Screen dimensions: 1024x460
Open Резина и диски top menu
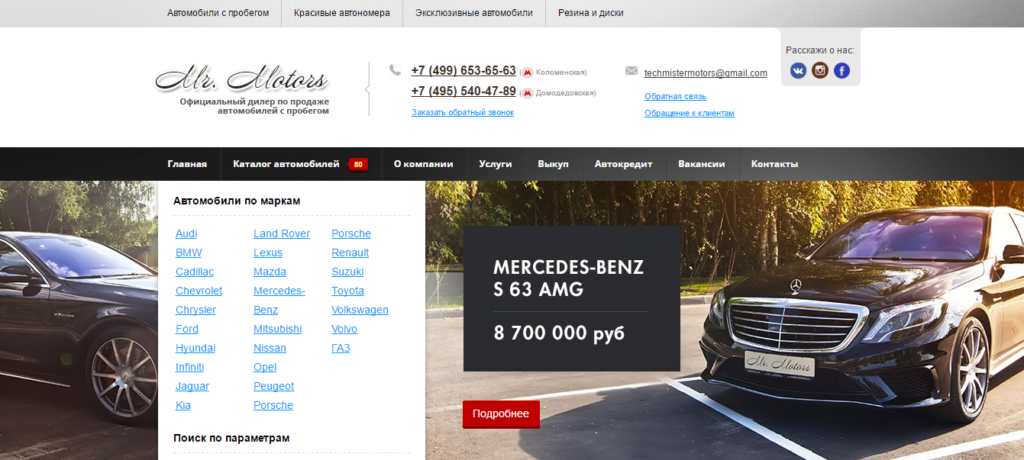(591, 13)
